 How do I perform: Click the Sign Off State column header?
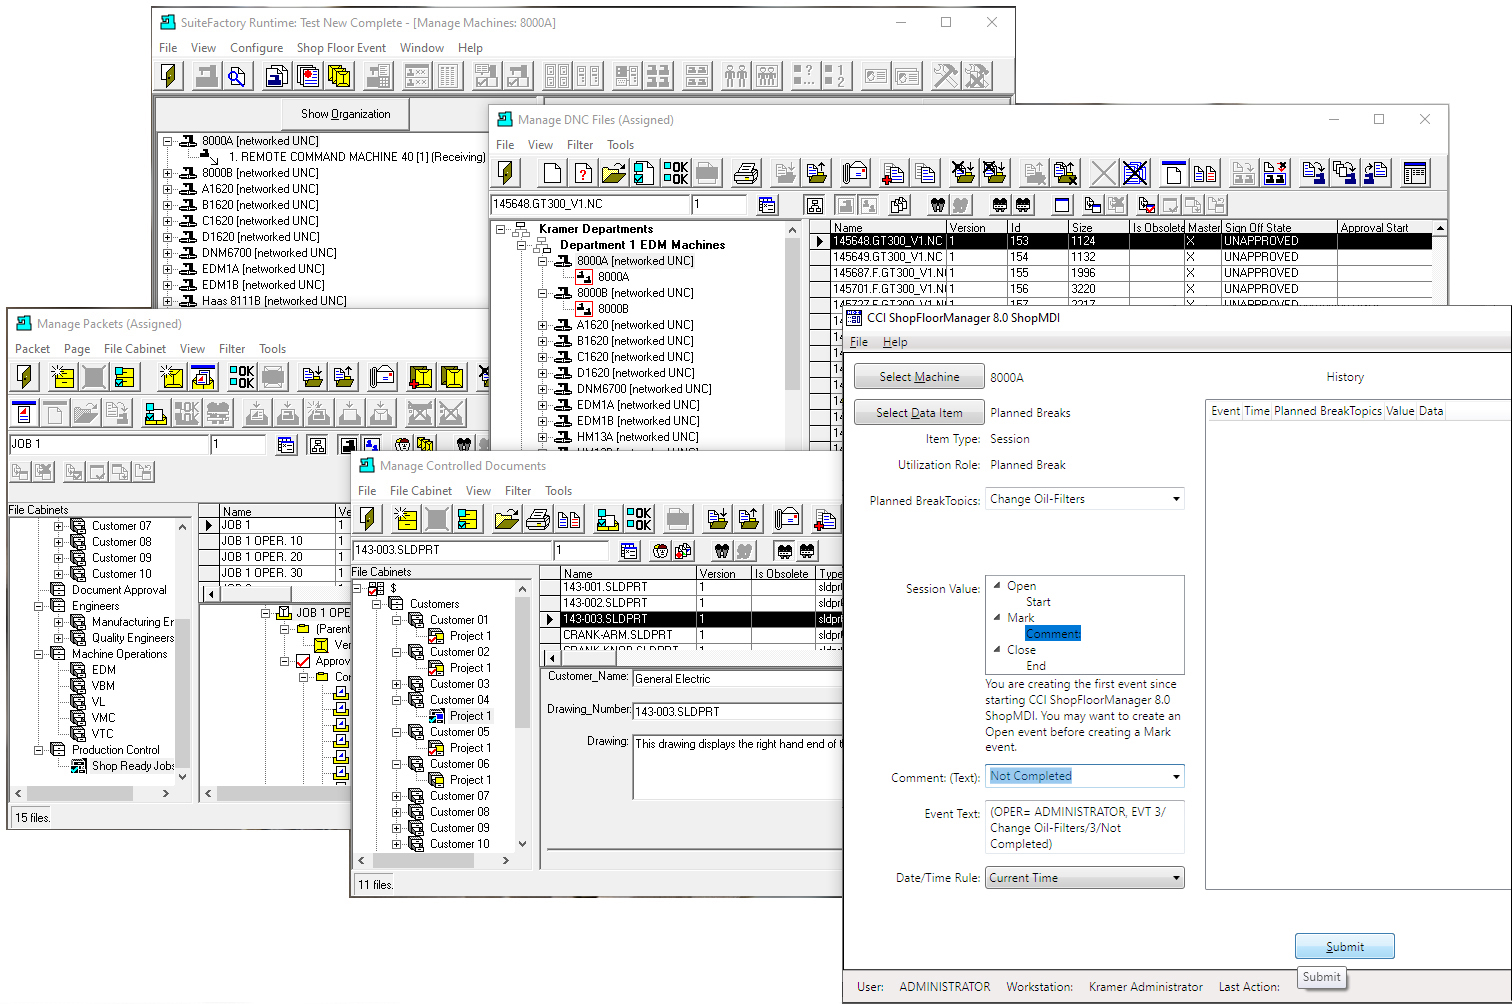[1279, 227]
